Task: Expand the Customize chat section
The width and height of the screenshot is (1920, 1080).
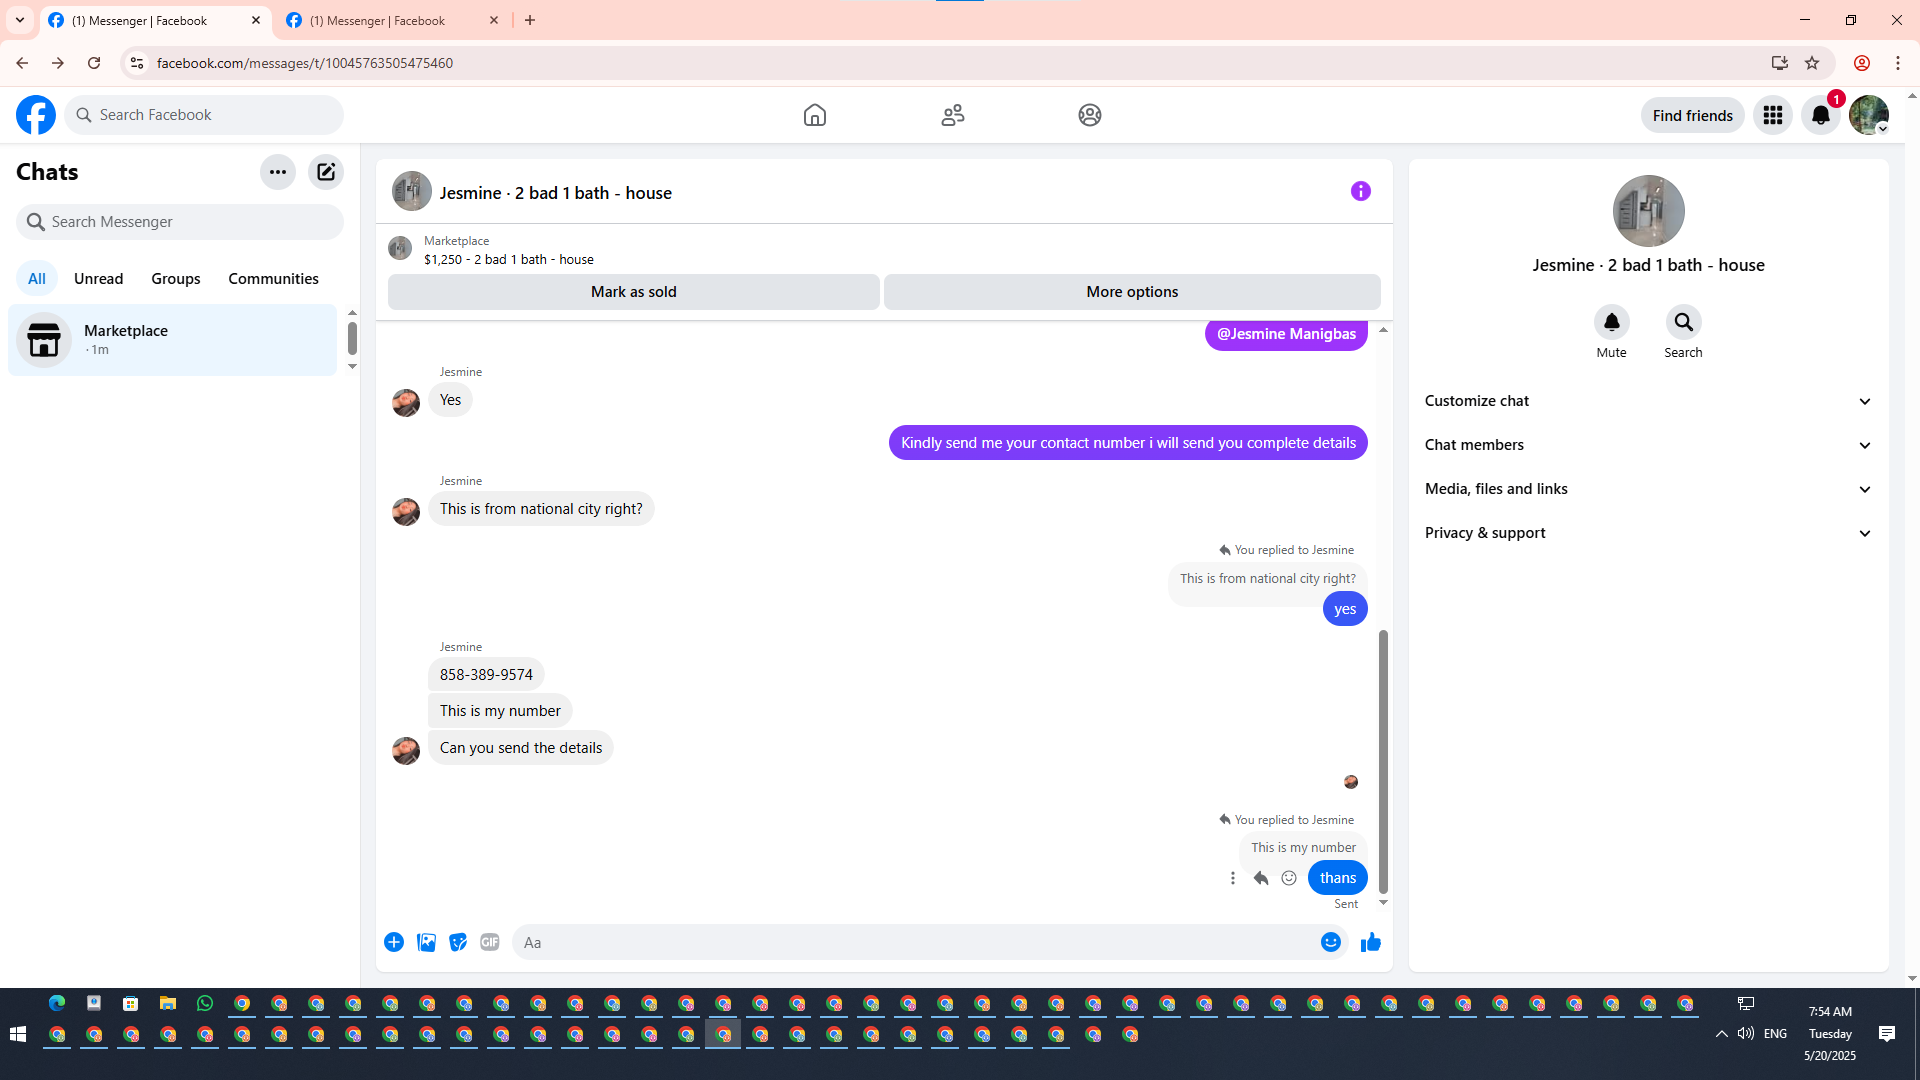Action: click(x=1648, y=401)
